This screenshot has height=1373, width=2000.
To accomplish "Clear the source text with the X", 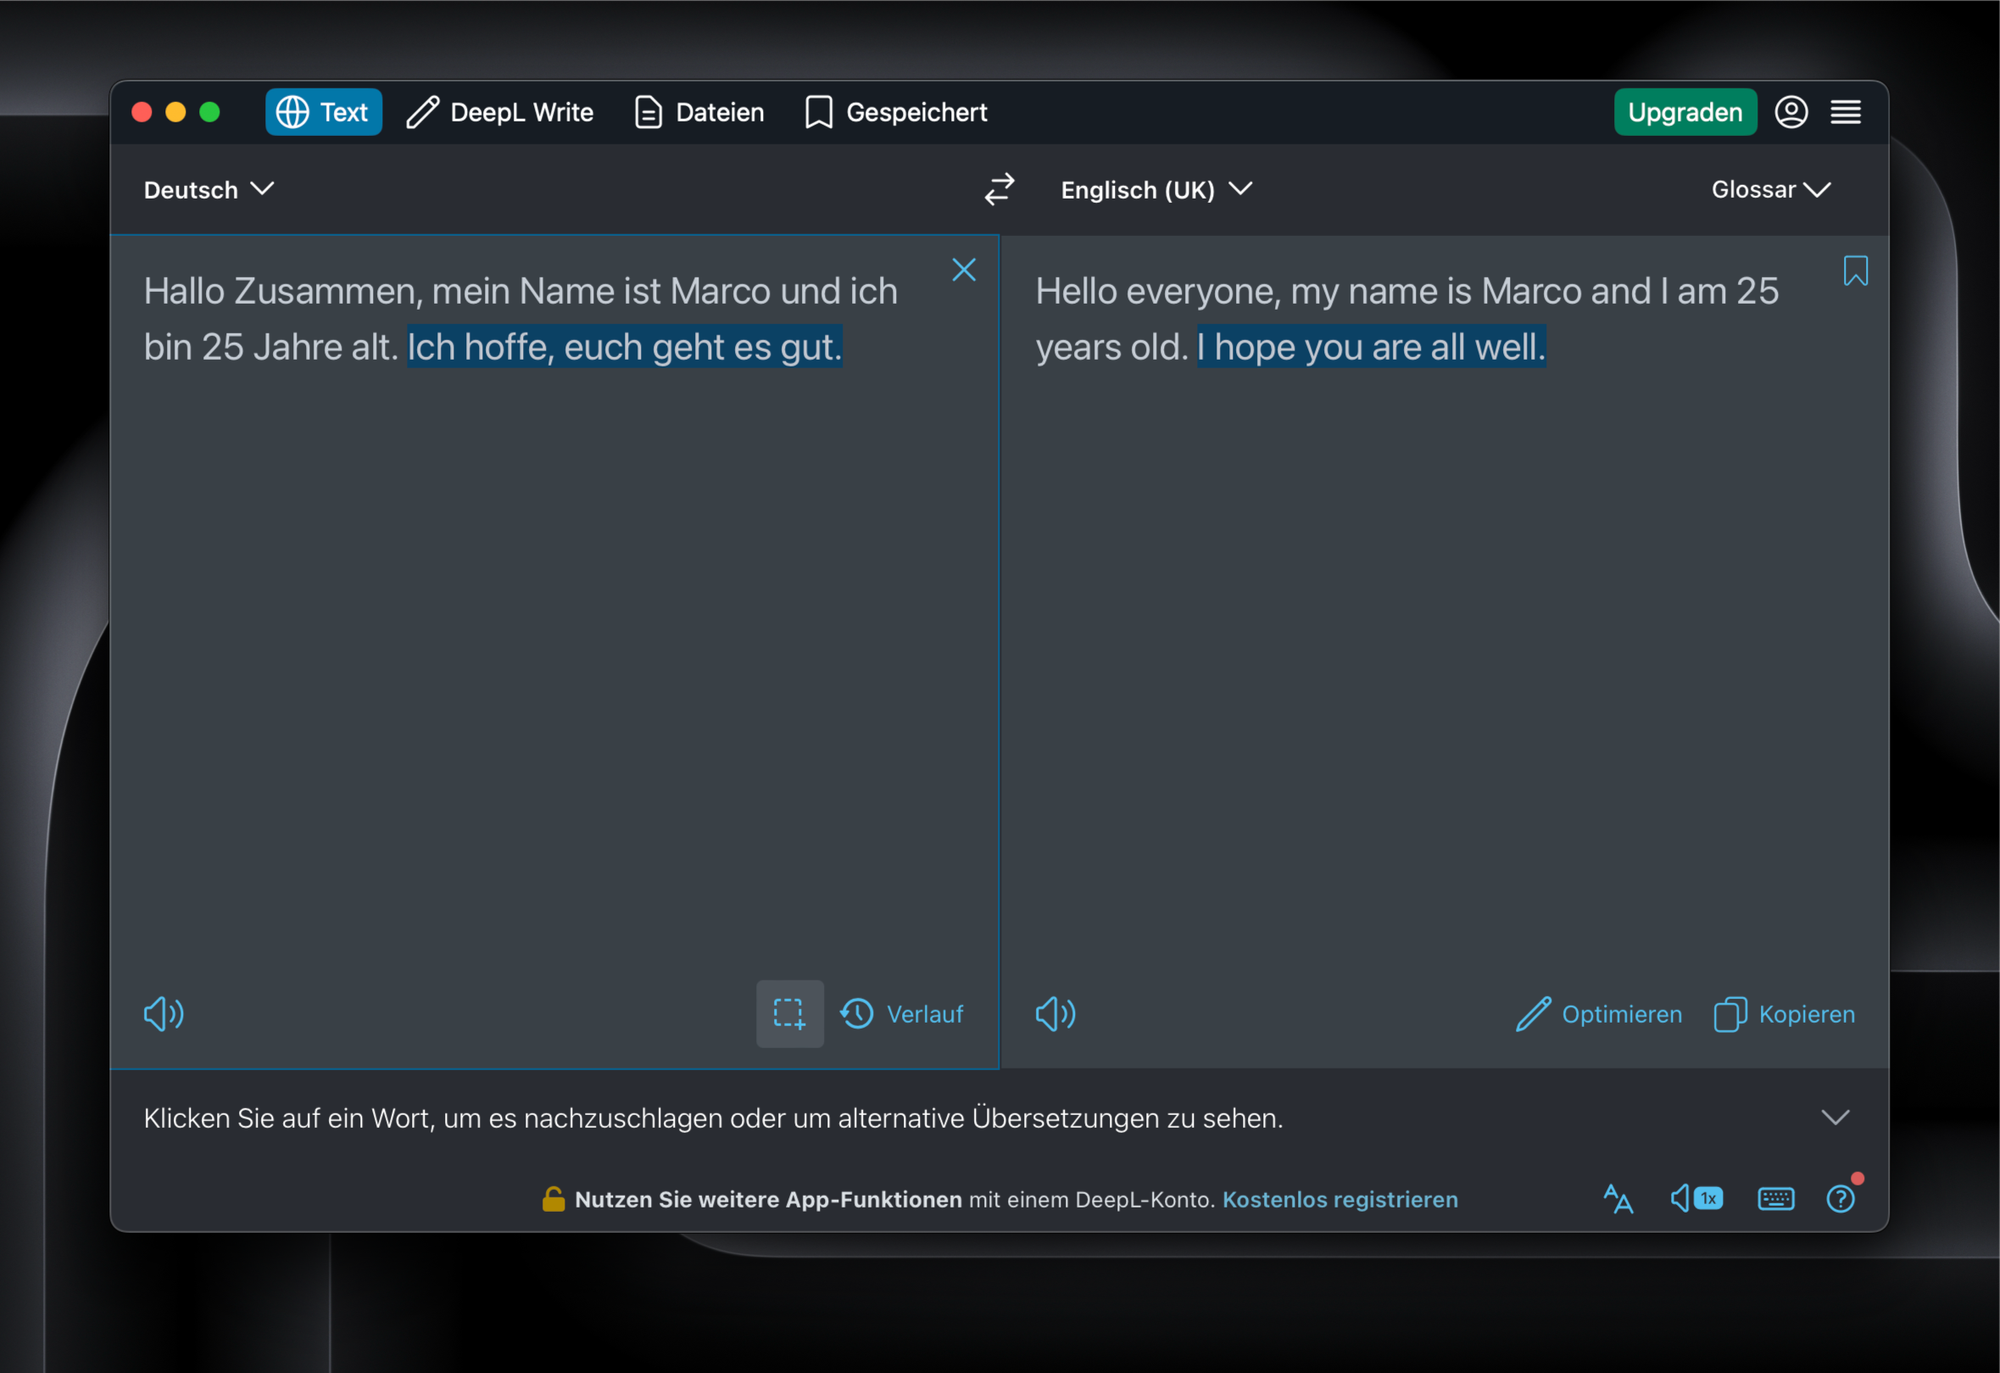I will [x=963, y=269].
